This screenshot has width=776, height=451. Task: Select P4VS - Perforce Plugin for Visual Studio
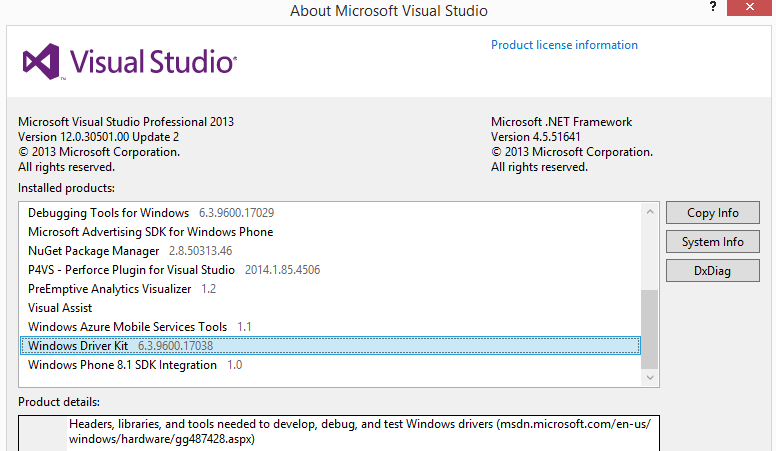pyautogui.click(x=330, y=270)
